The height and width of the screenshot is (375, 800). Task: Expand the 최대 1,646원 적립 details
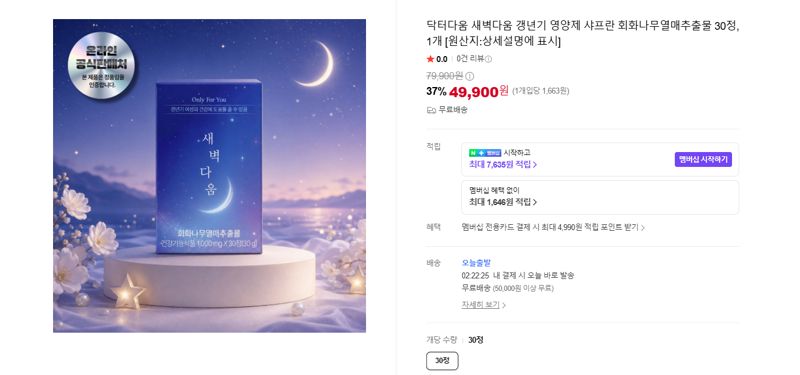click(503, 202)
